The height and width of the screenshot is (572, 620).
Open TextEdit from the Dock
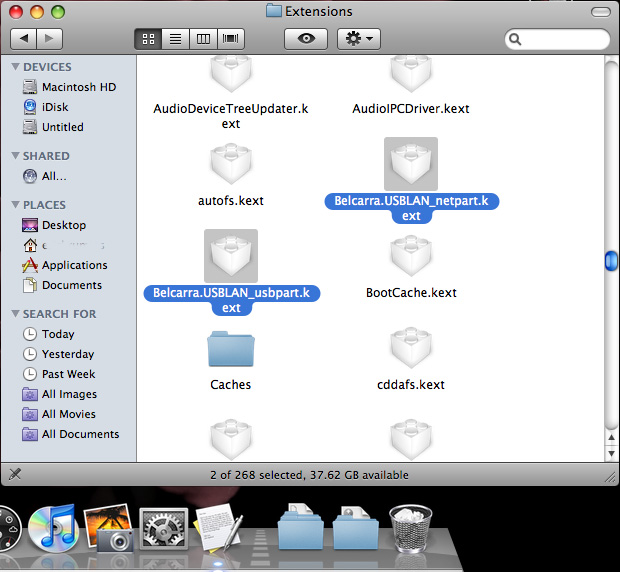pyautogui.click(x=217, y=528)
